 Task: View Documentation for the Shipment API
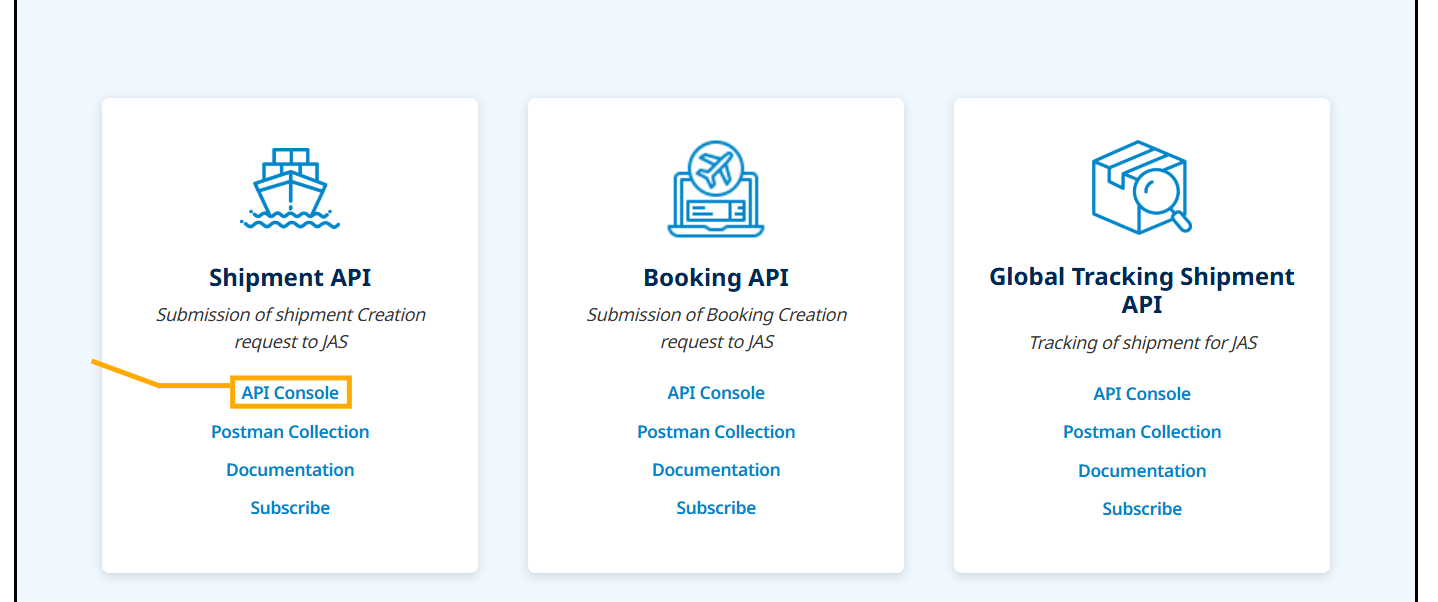[290, 470]
